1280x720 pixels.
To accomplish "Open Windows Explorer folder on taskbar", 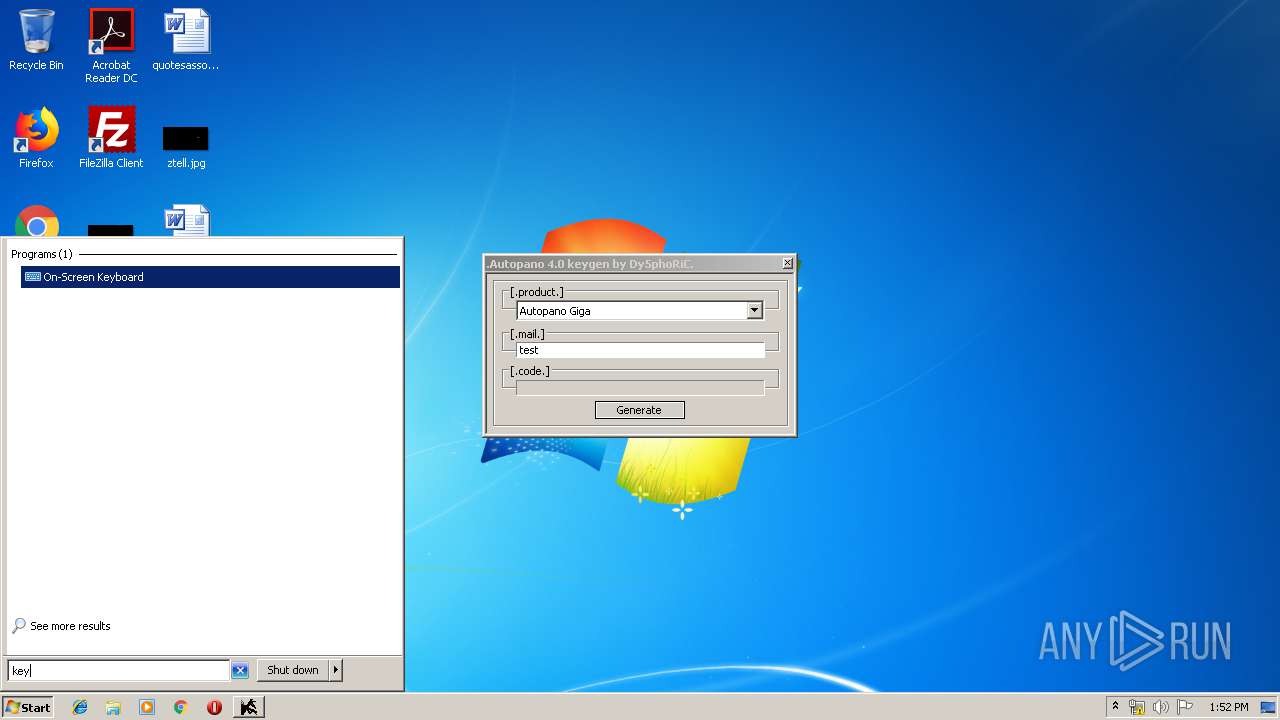I will pyautogui.click(x=113, y=707).
